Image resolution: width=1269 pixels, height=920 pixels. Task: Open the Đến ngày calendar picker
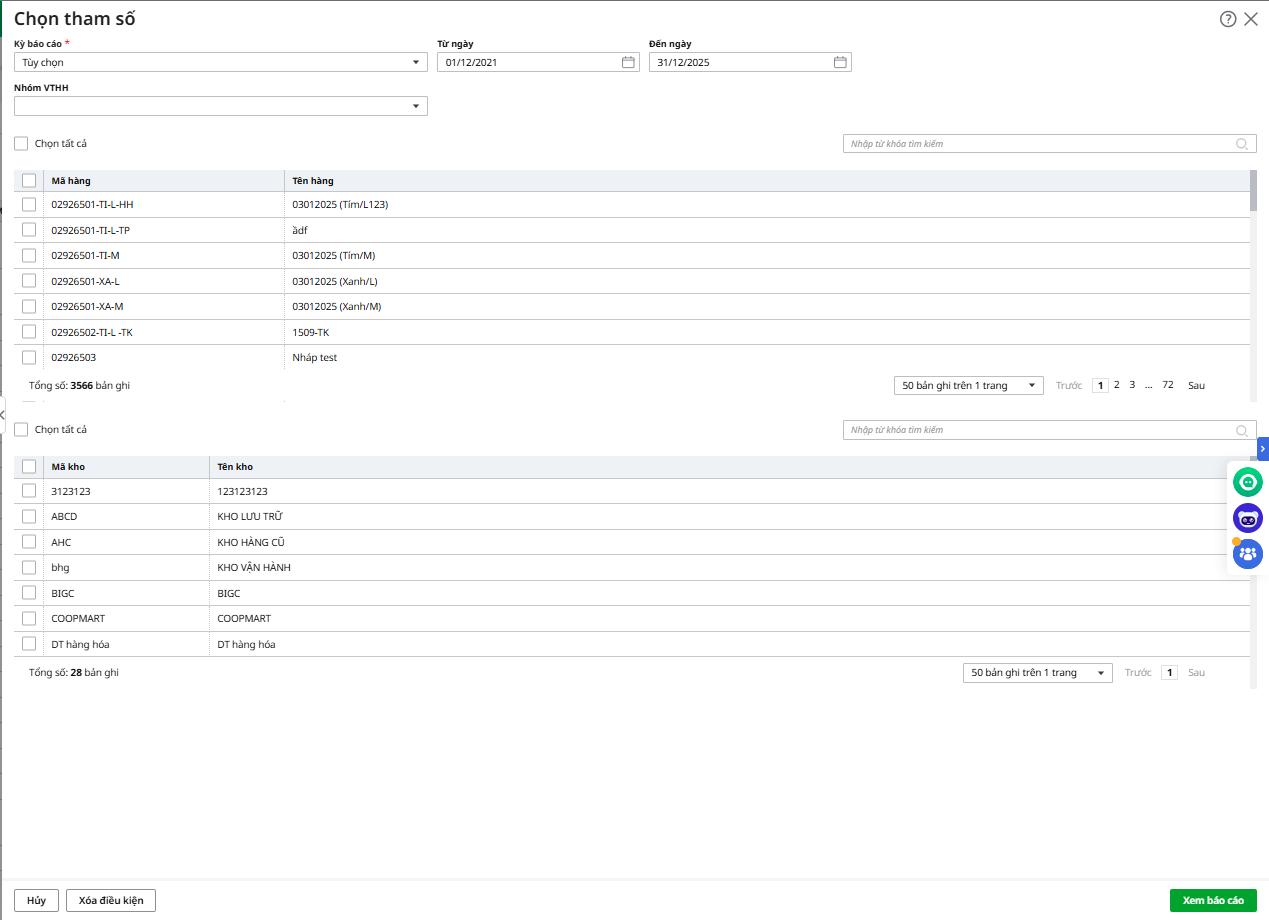(x=840, y=62)
